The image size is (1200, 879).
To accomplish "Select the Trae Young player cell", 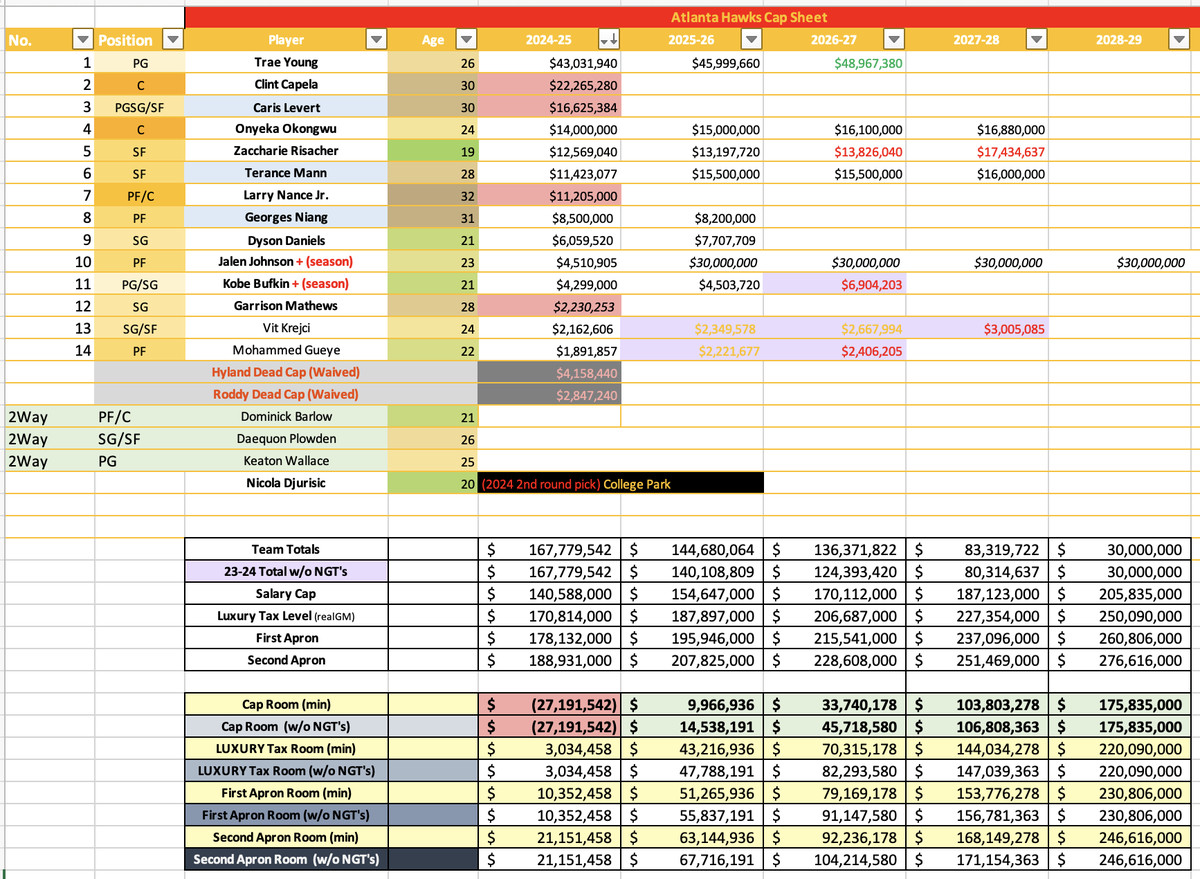I will (x=286, y=62).
